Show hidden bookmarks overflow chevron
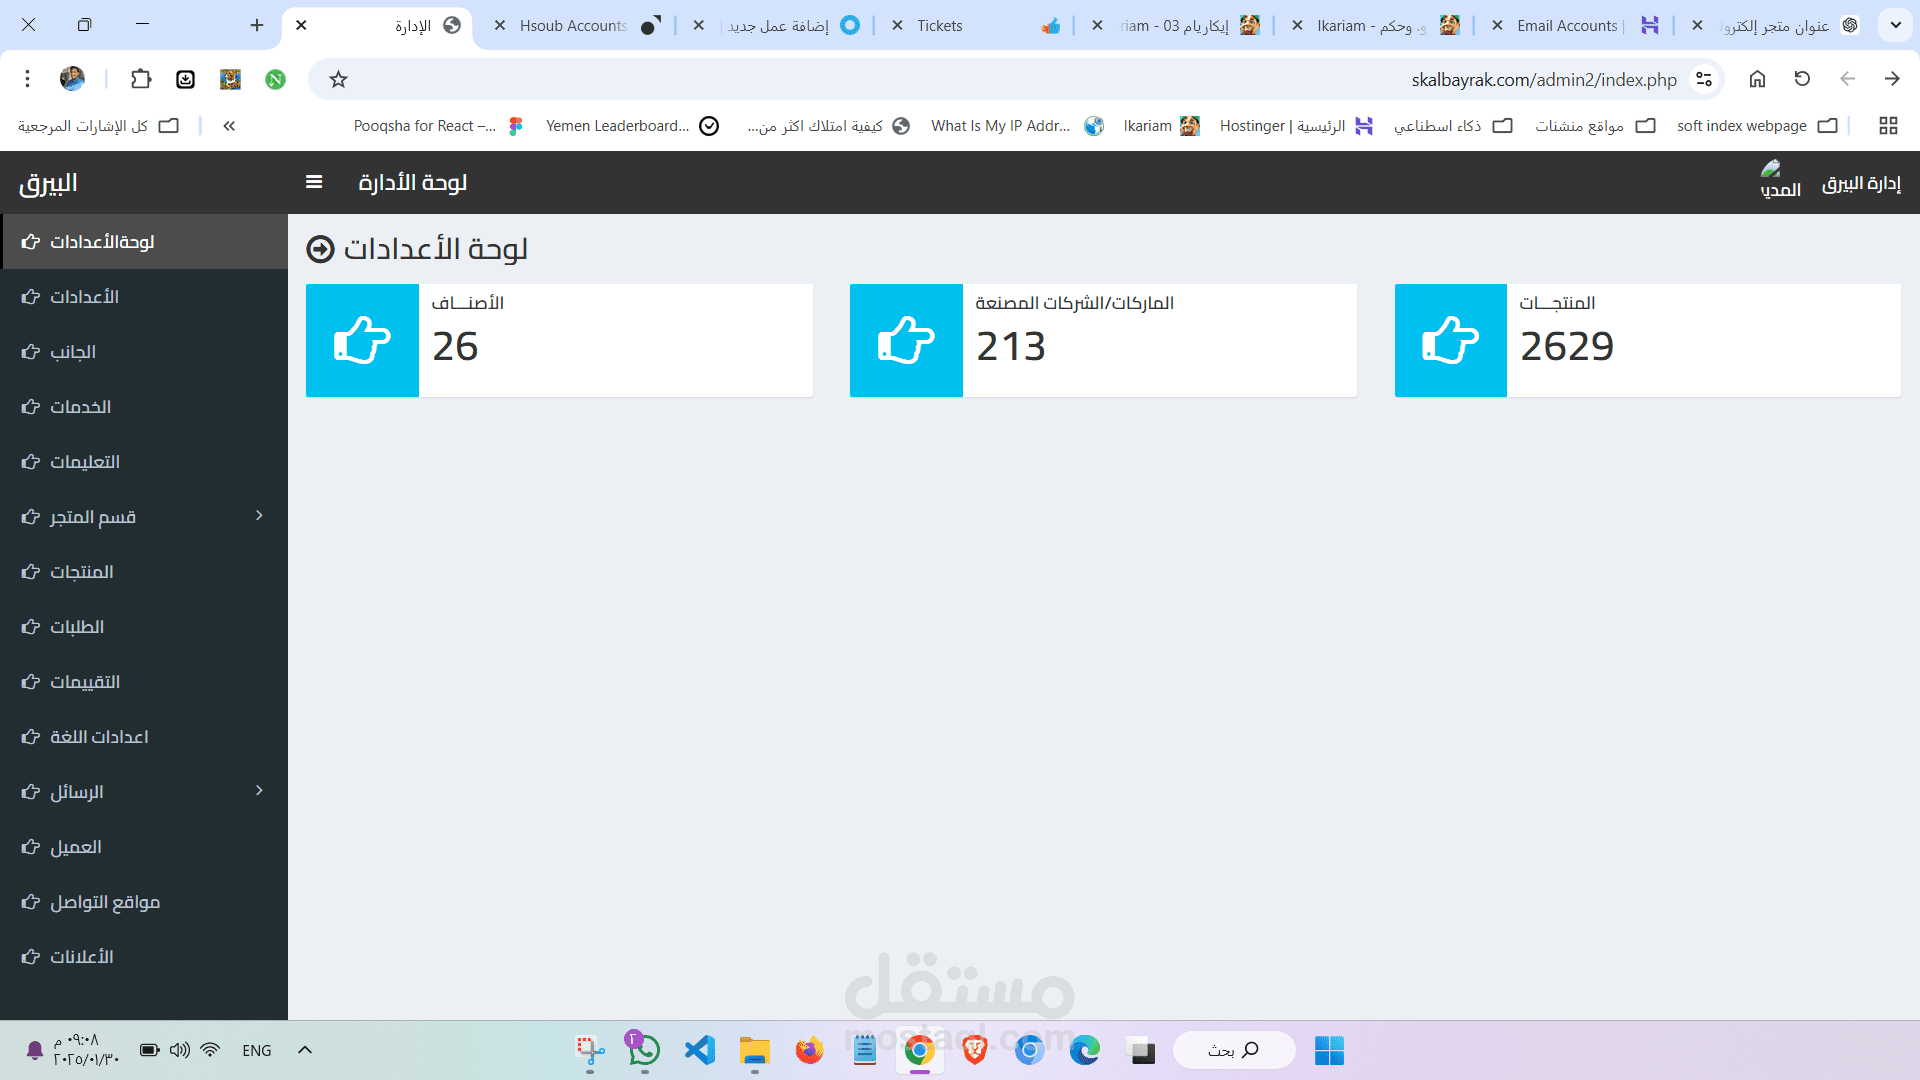 point(229,126)
